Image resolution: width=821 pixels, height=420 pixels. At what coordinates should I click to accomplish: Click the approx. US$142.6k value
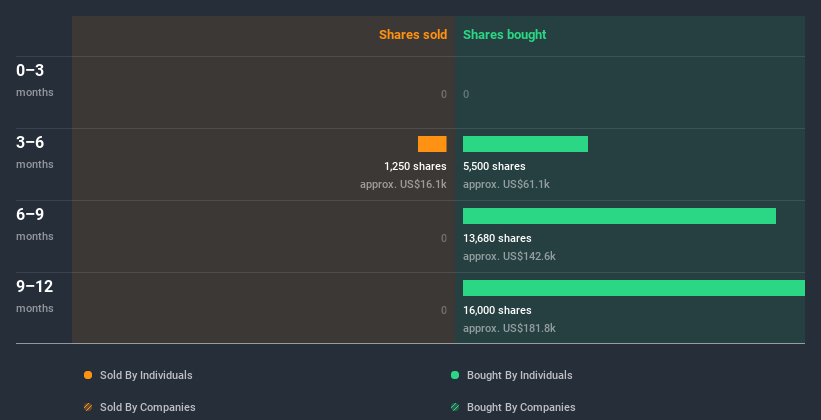pos(509,256)
